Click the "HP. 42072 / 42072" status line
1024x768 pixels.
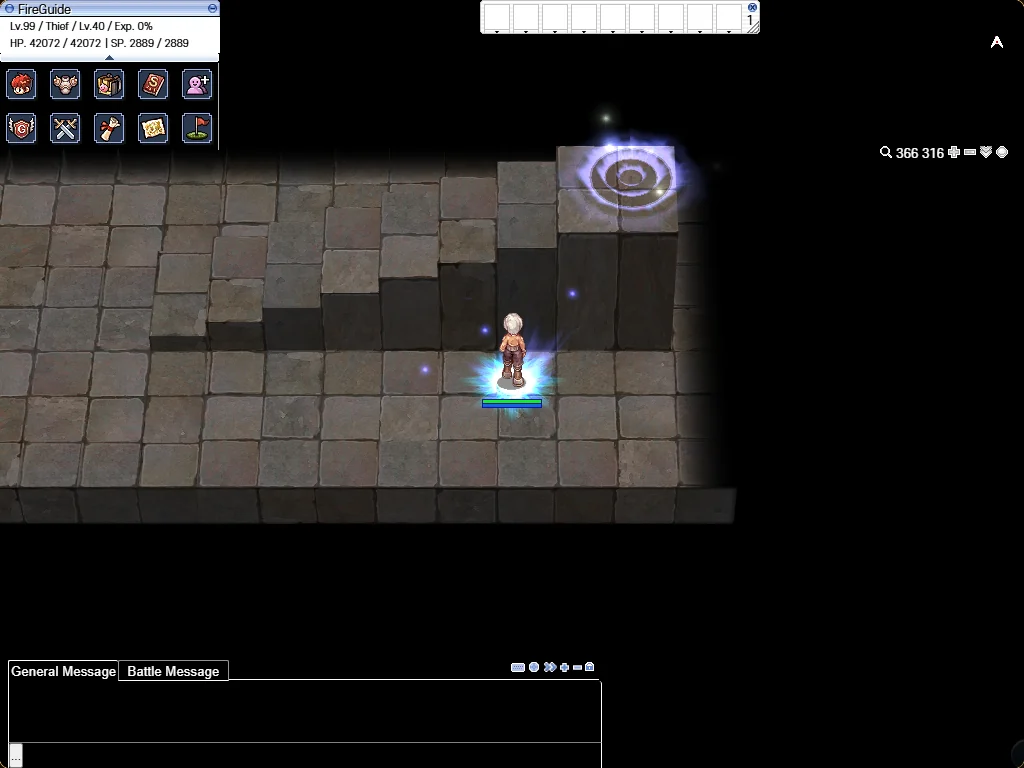tap(55, 43)
